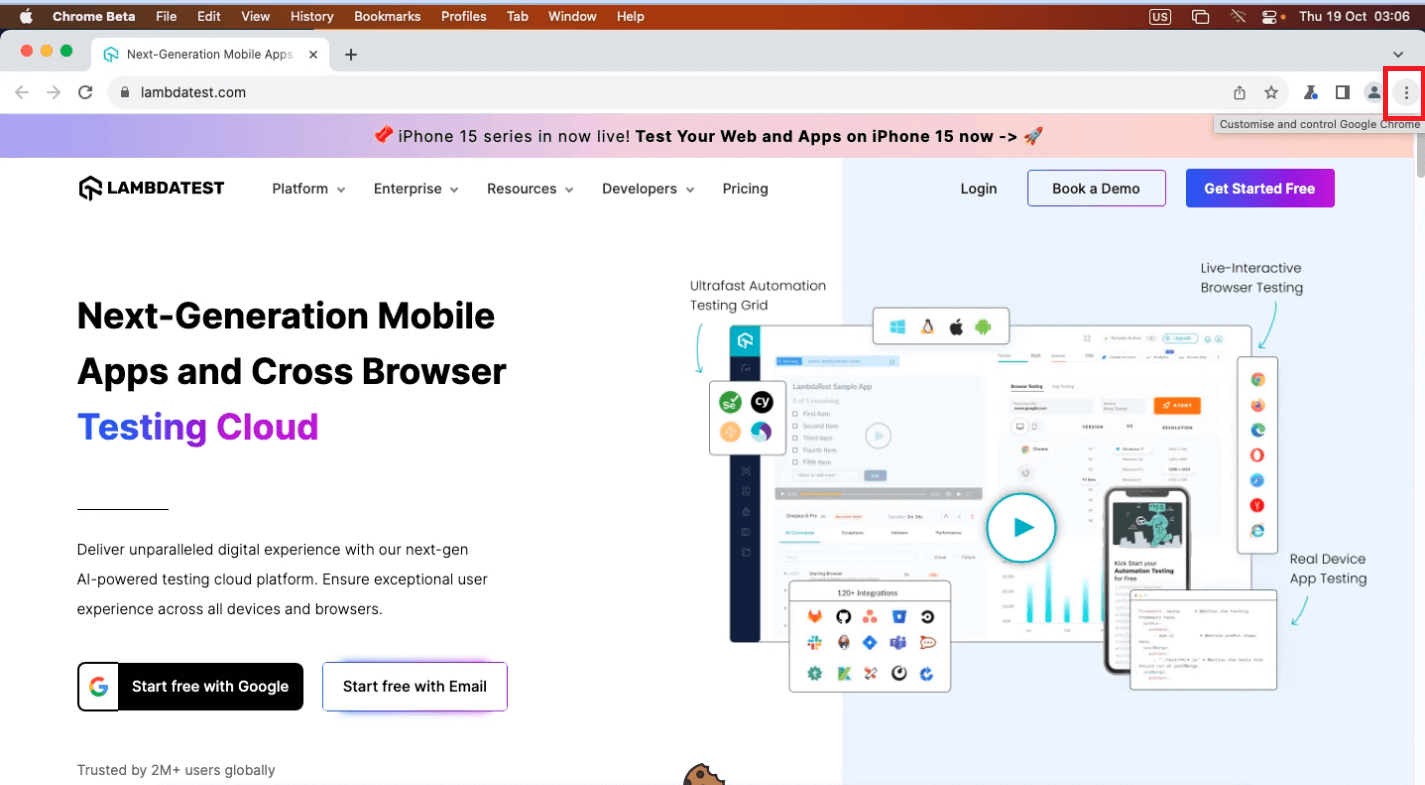
Task: Open the US input source menu
Action: point(1160,16)
